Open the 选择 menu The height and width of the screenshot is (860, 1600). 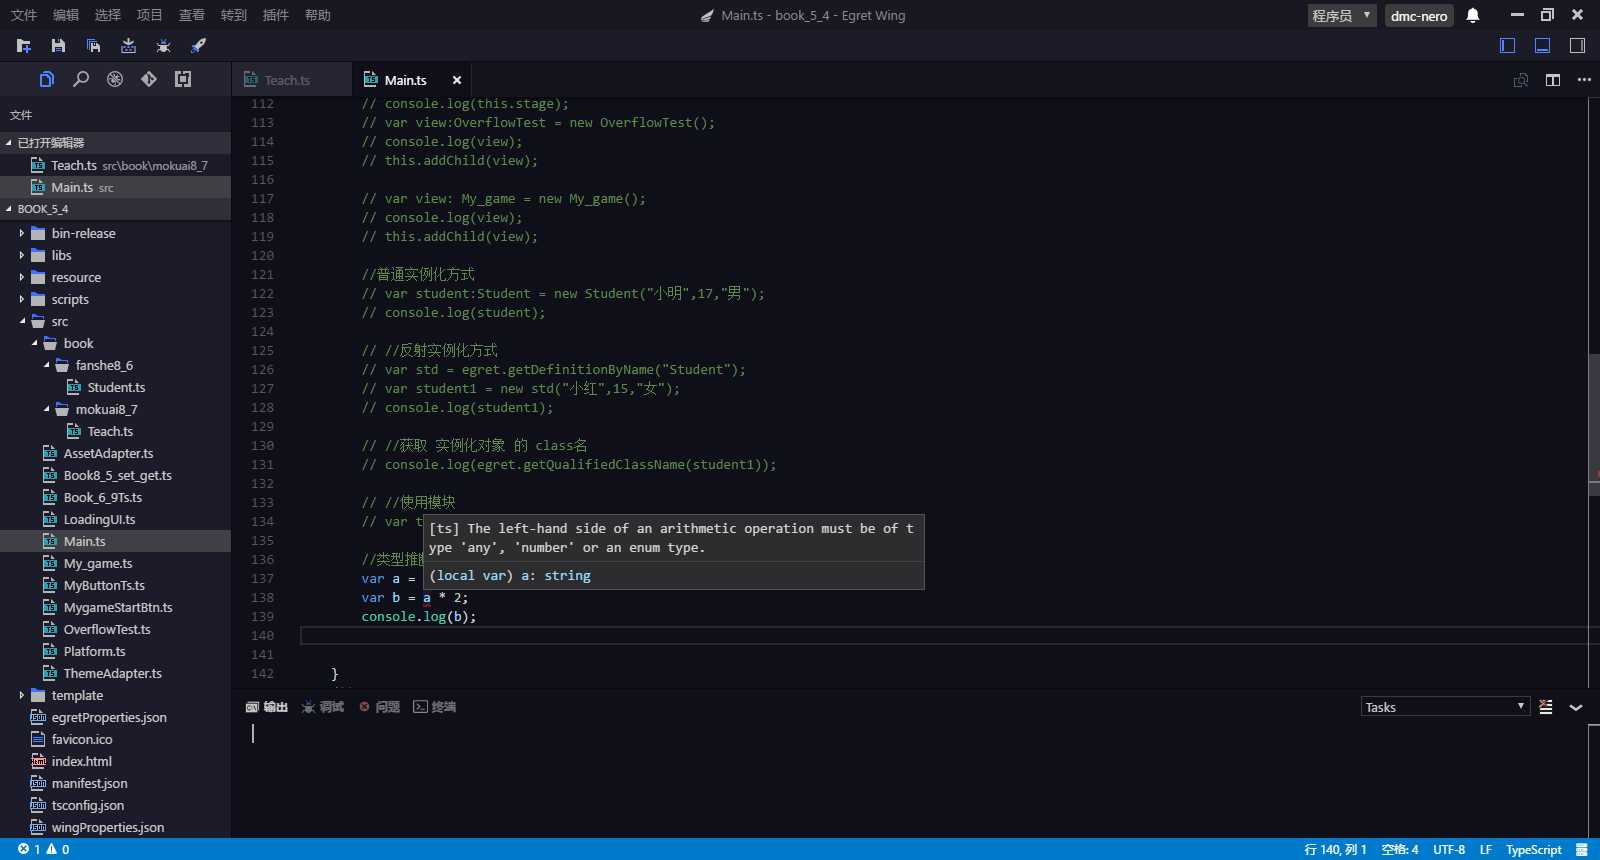[x=108, y=15]
